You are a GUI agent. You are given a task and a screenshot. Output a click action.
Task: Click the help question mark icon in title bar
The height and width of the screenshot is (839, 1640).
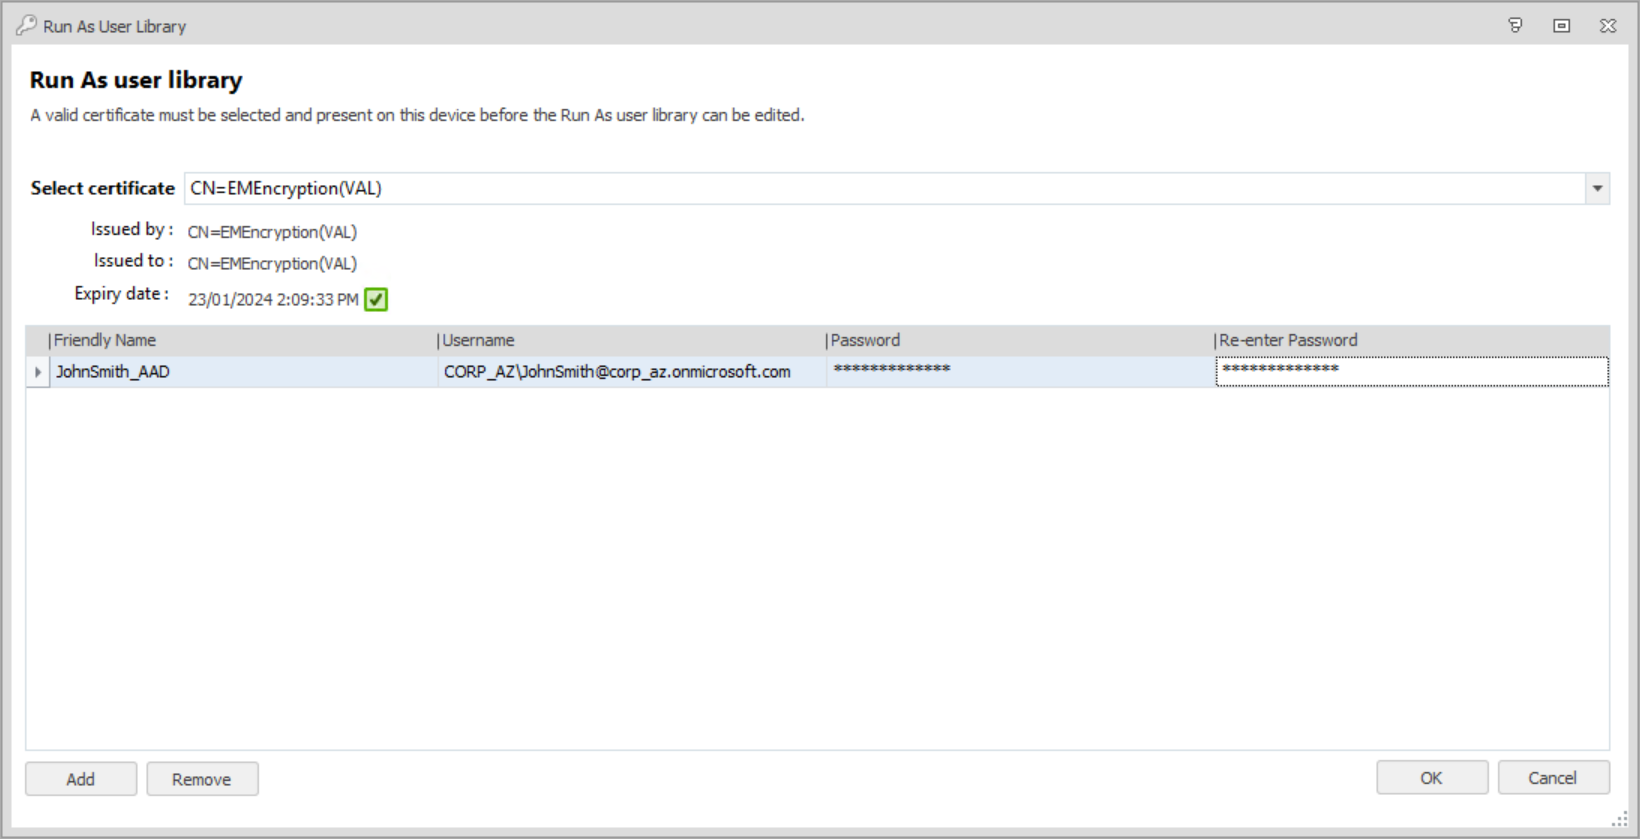[x=1515, y=26]
